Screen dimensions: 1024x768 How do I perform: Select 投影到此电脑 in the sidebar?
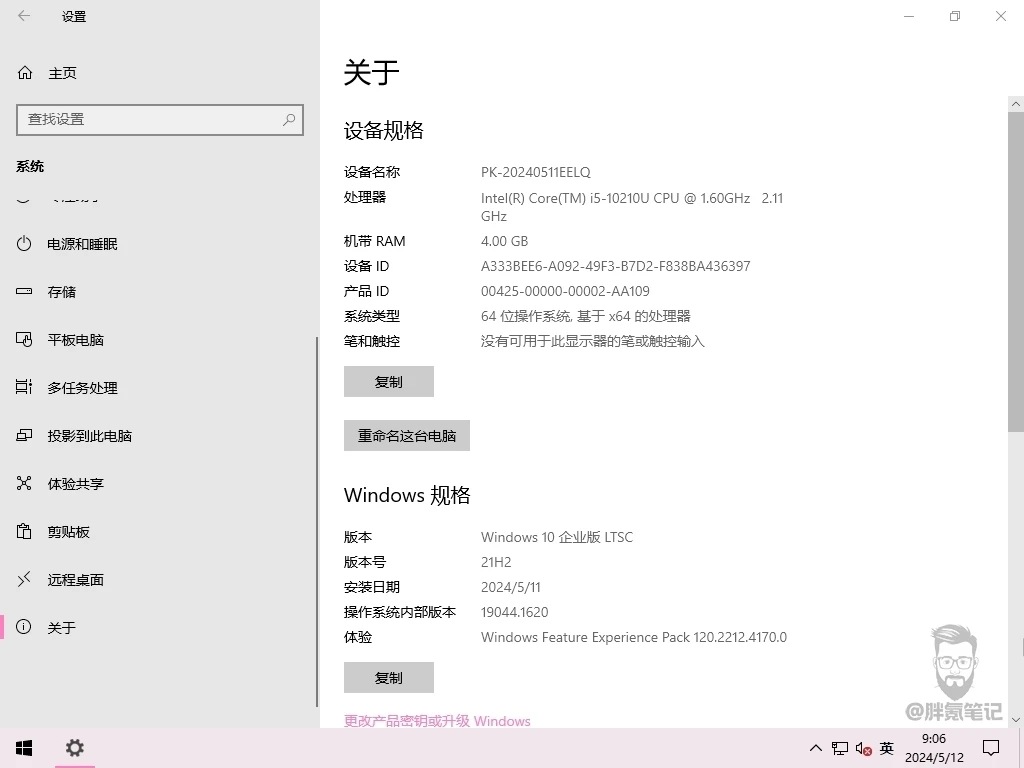(x=89, y=436)
